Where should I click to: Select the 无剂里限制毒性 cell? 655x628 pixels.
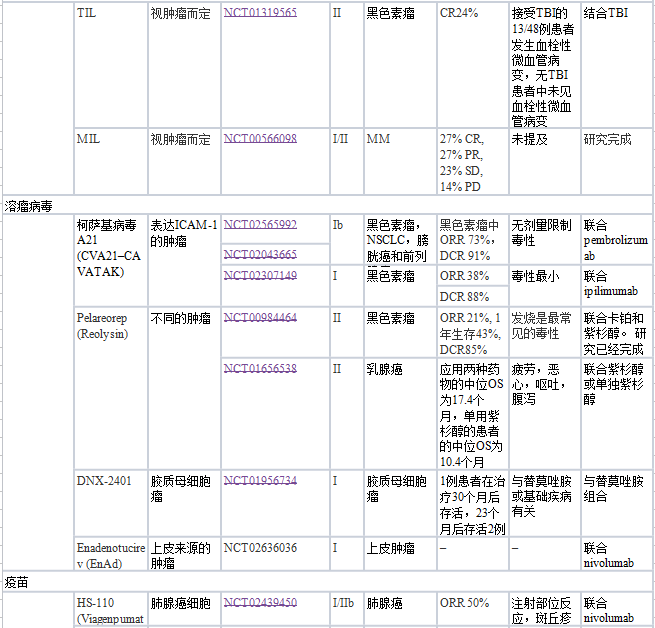click(x=545, y=239)
